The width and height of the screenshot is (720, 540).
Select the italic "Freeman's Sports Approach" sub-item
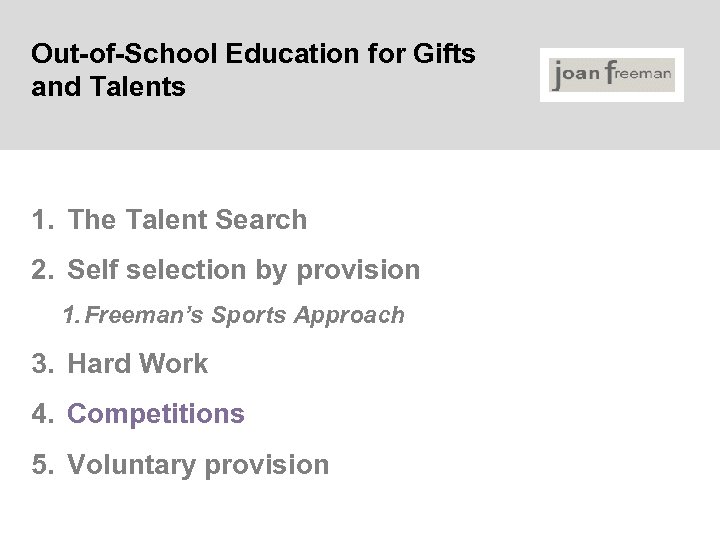coord(245,316)
